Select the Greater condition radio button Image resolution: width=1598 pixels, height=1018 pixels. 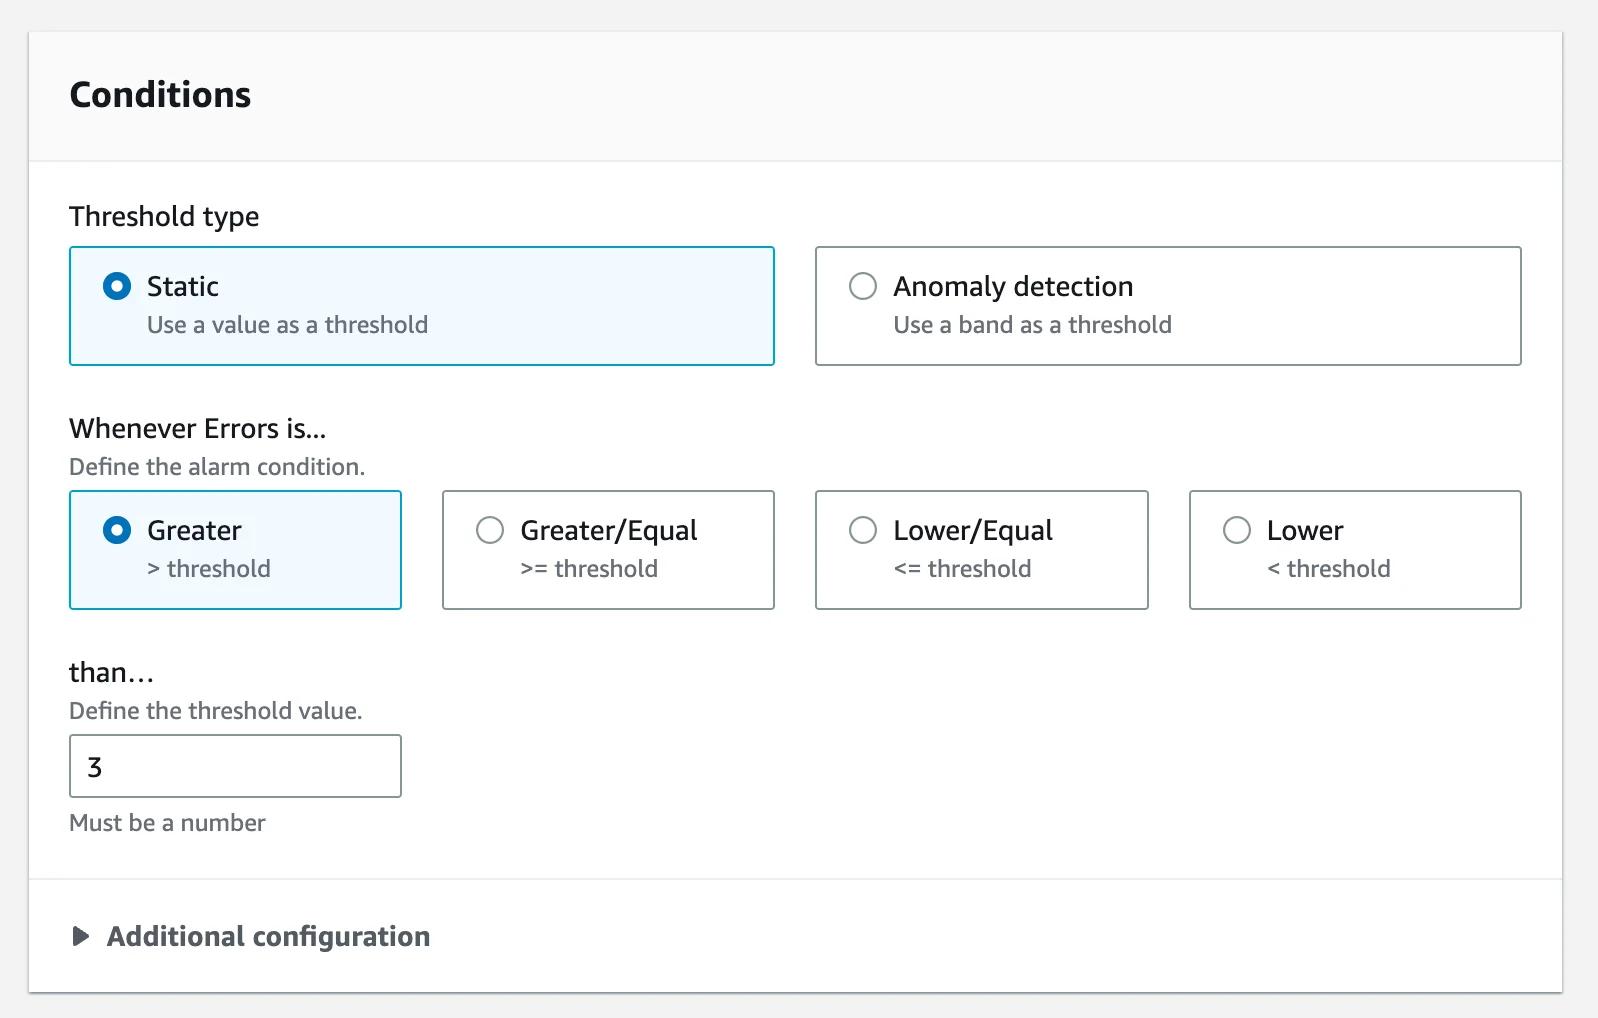coord(117,531)
